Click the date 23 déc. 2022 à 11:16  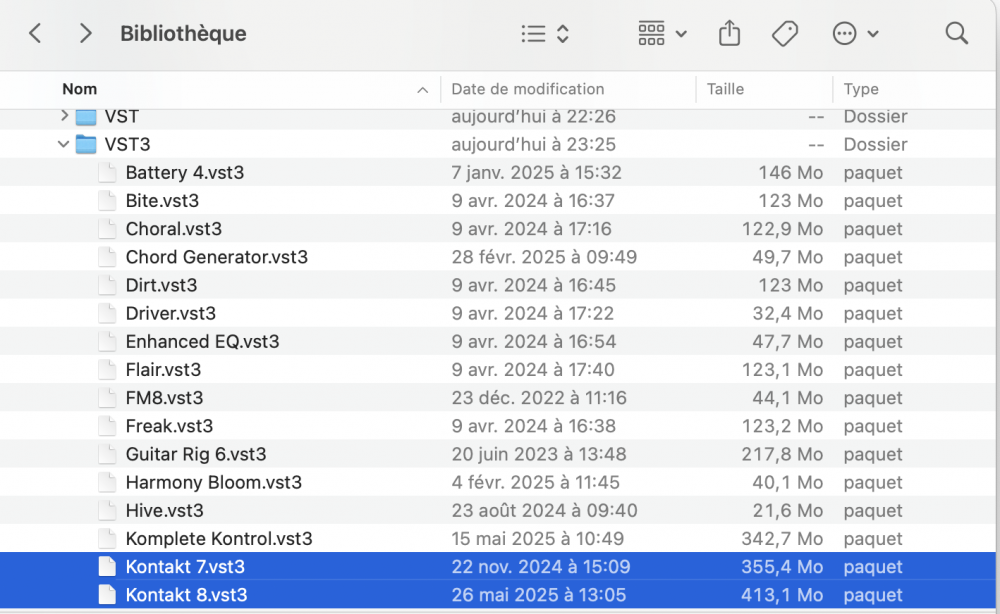click(539, 398)
